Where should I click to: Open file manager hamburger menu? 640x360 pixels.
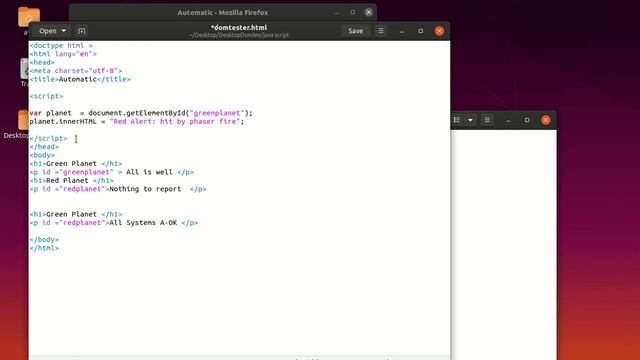pos(487,120)
